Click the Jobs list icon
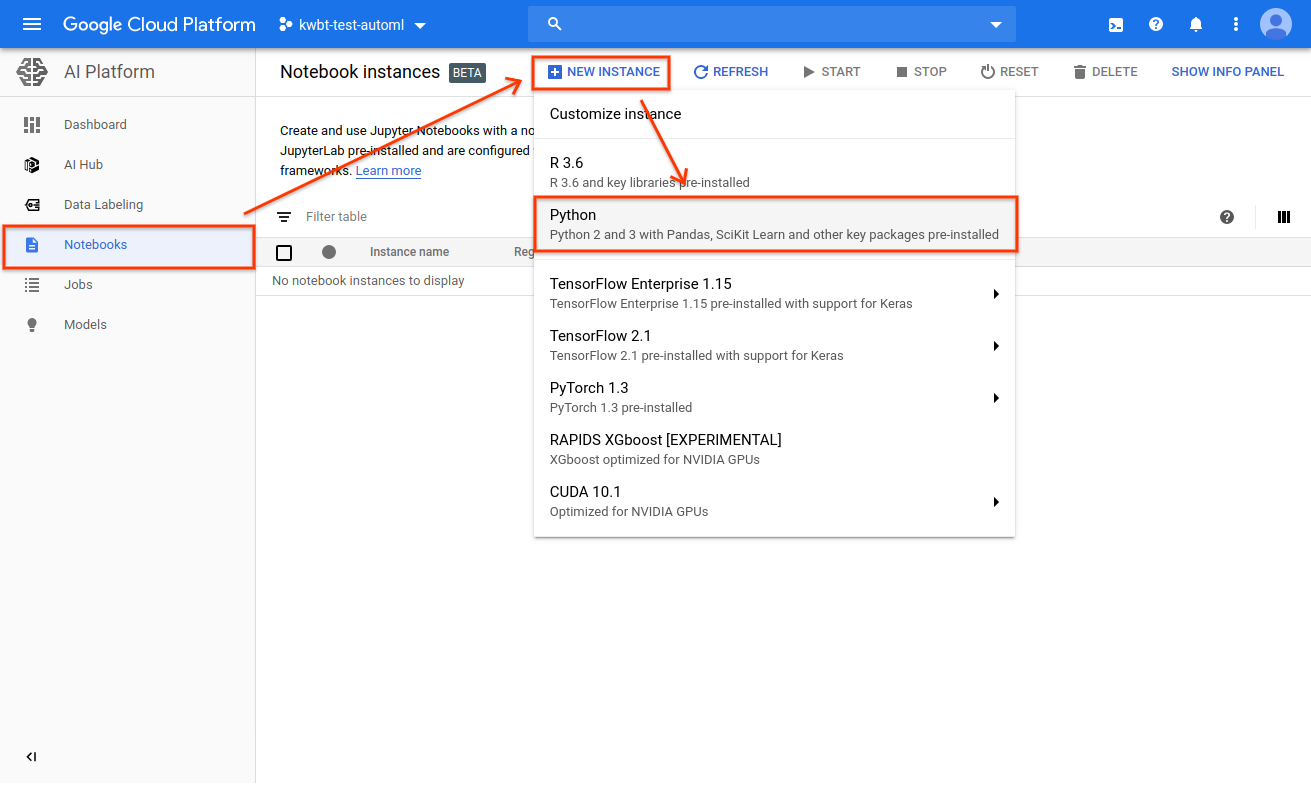This screenshot has width=1311, height=786. click(32, 285)
